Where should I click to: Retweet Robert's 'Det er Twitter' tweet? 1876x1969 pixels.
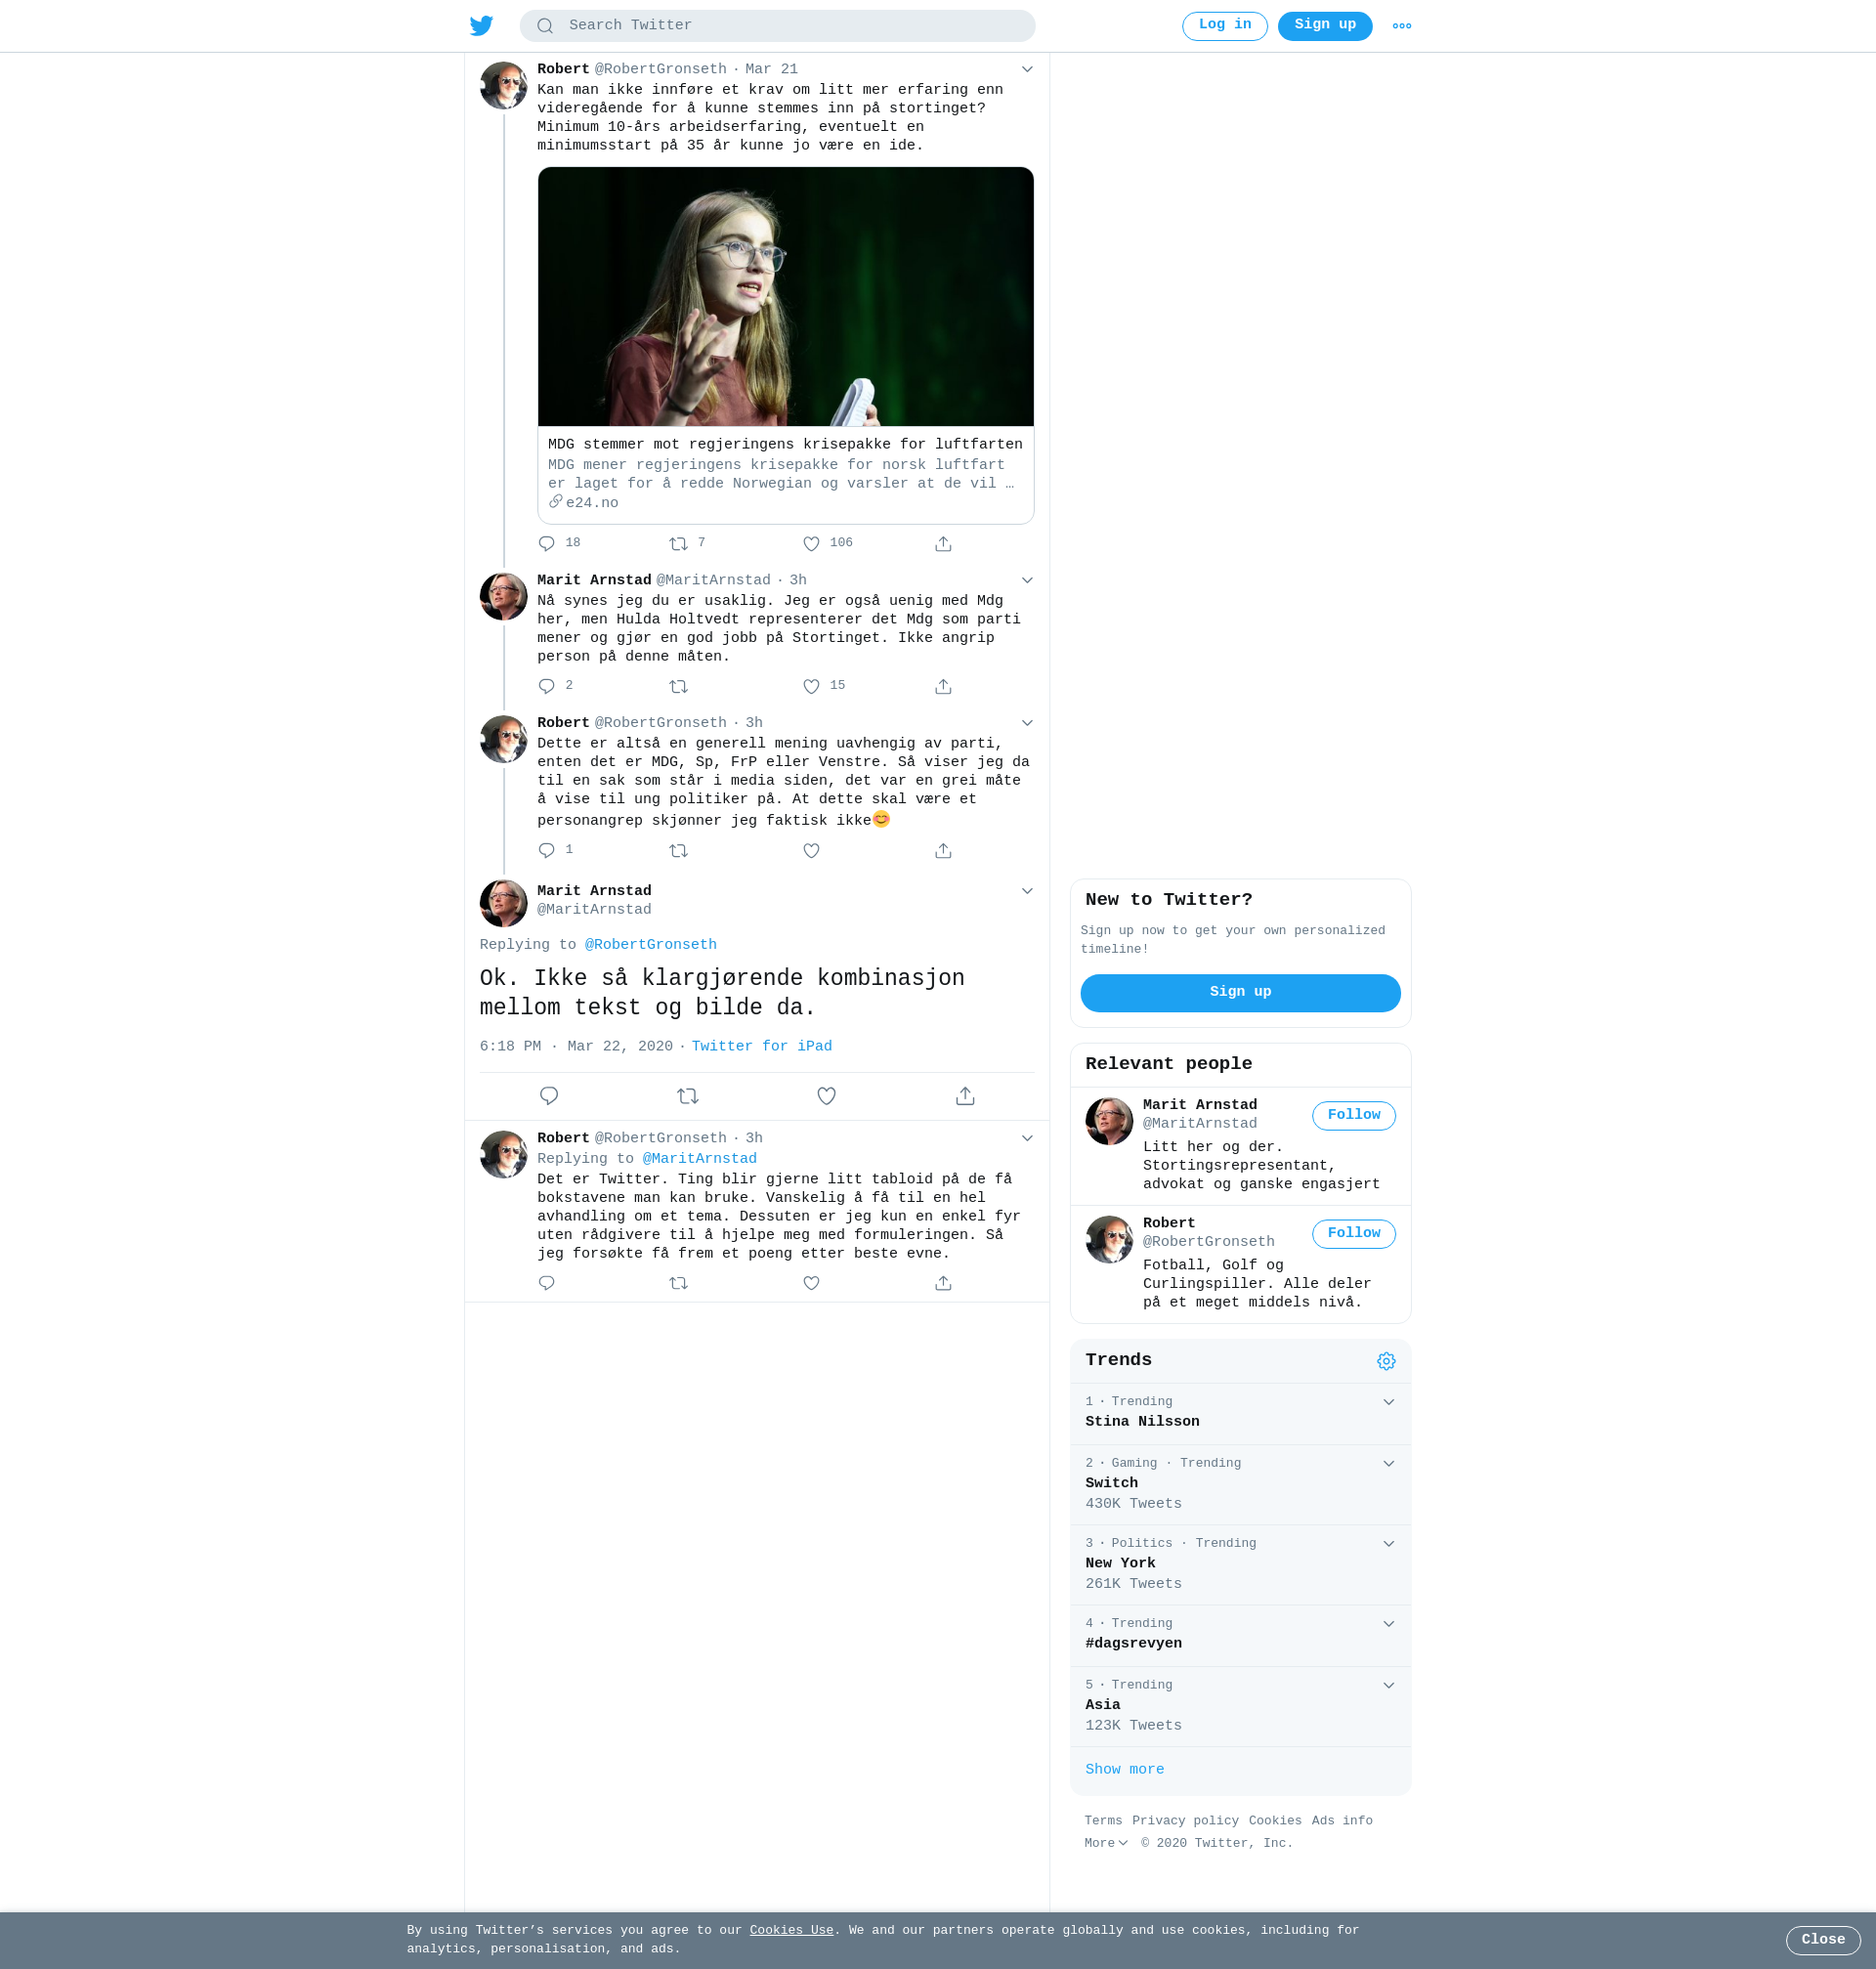click(x=678, y=1283)
